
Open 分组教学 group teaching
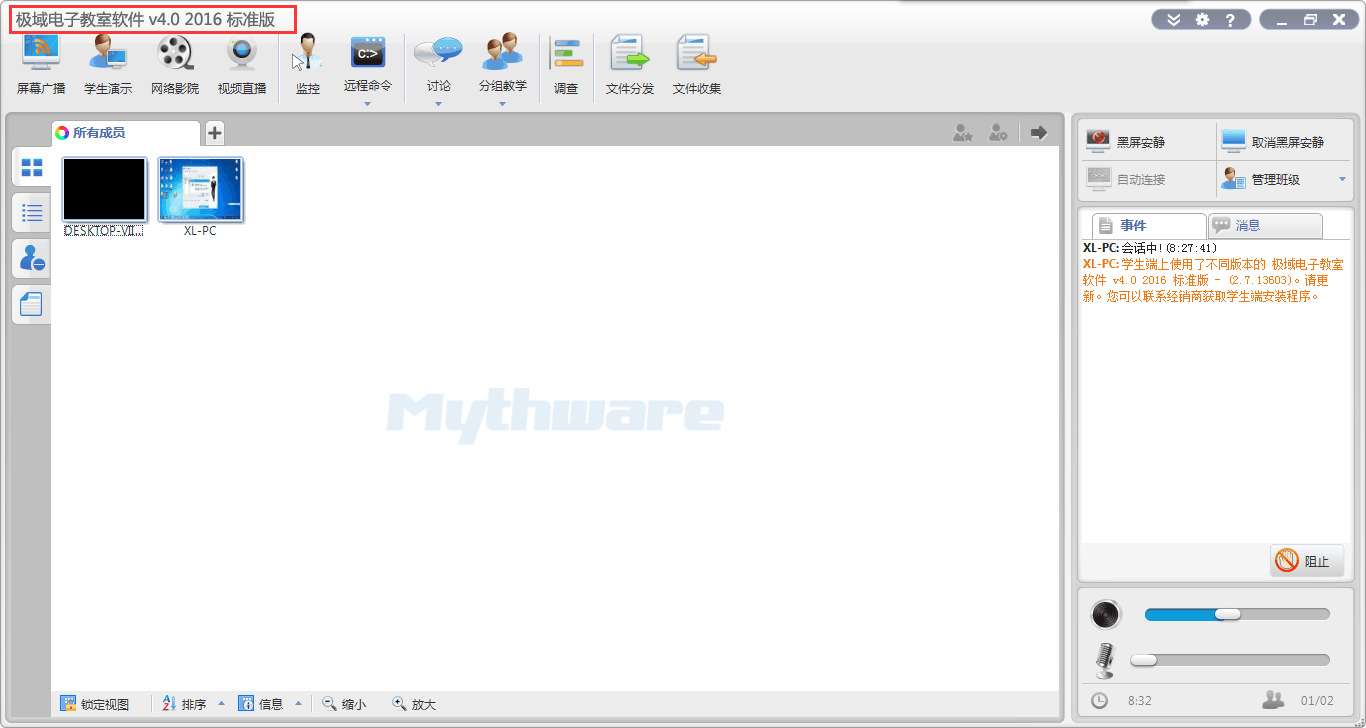[502, 62]
